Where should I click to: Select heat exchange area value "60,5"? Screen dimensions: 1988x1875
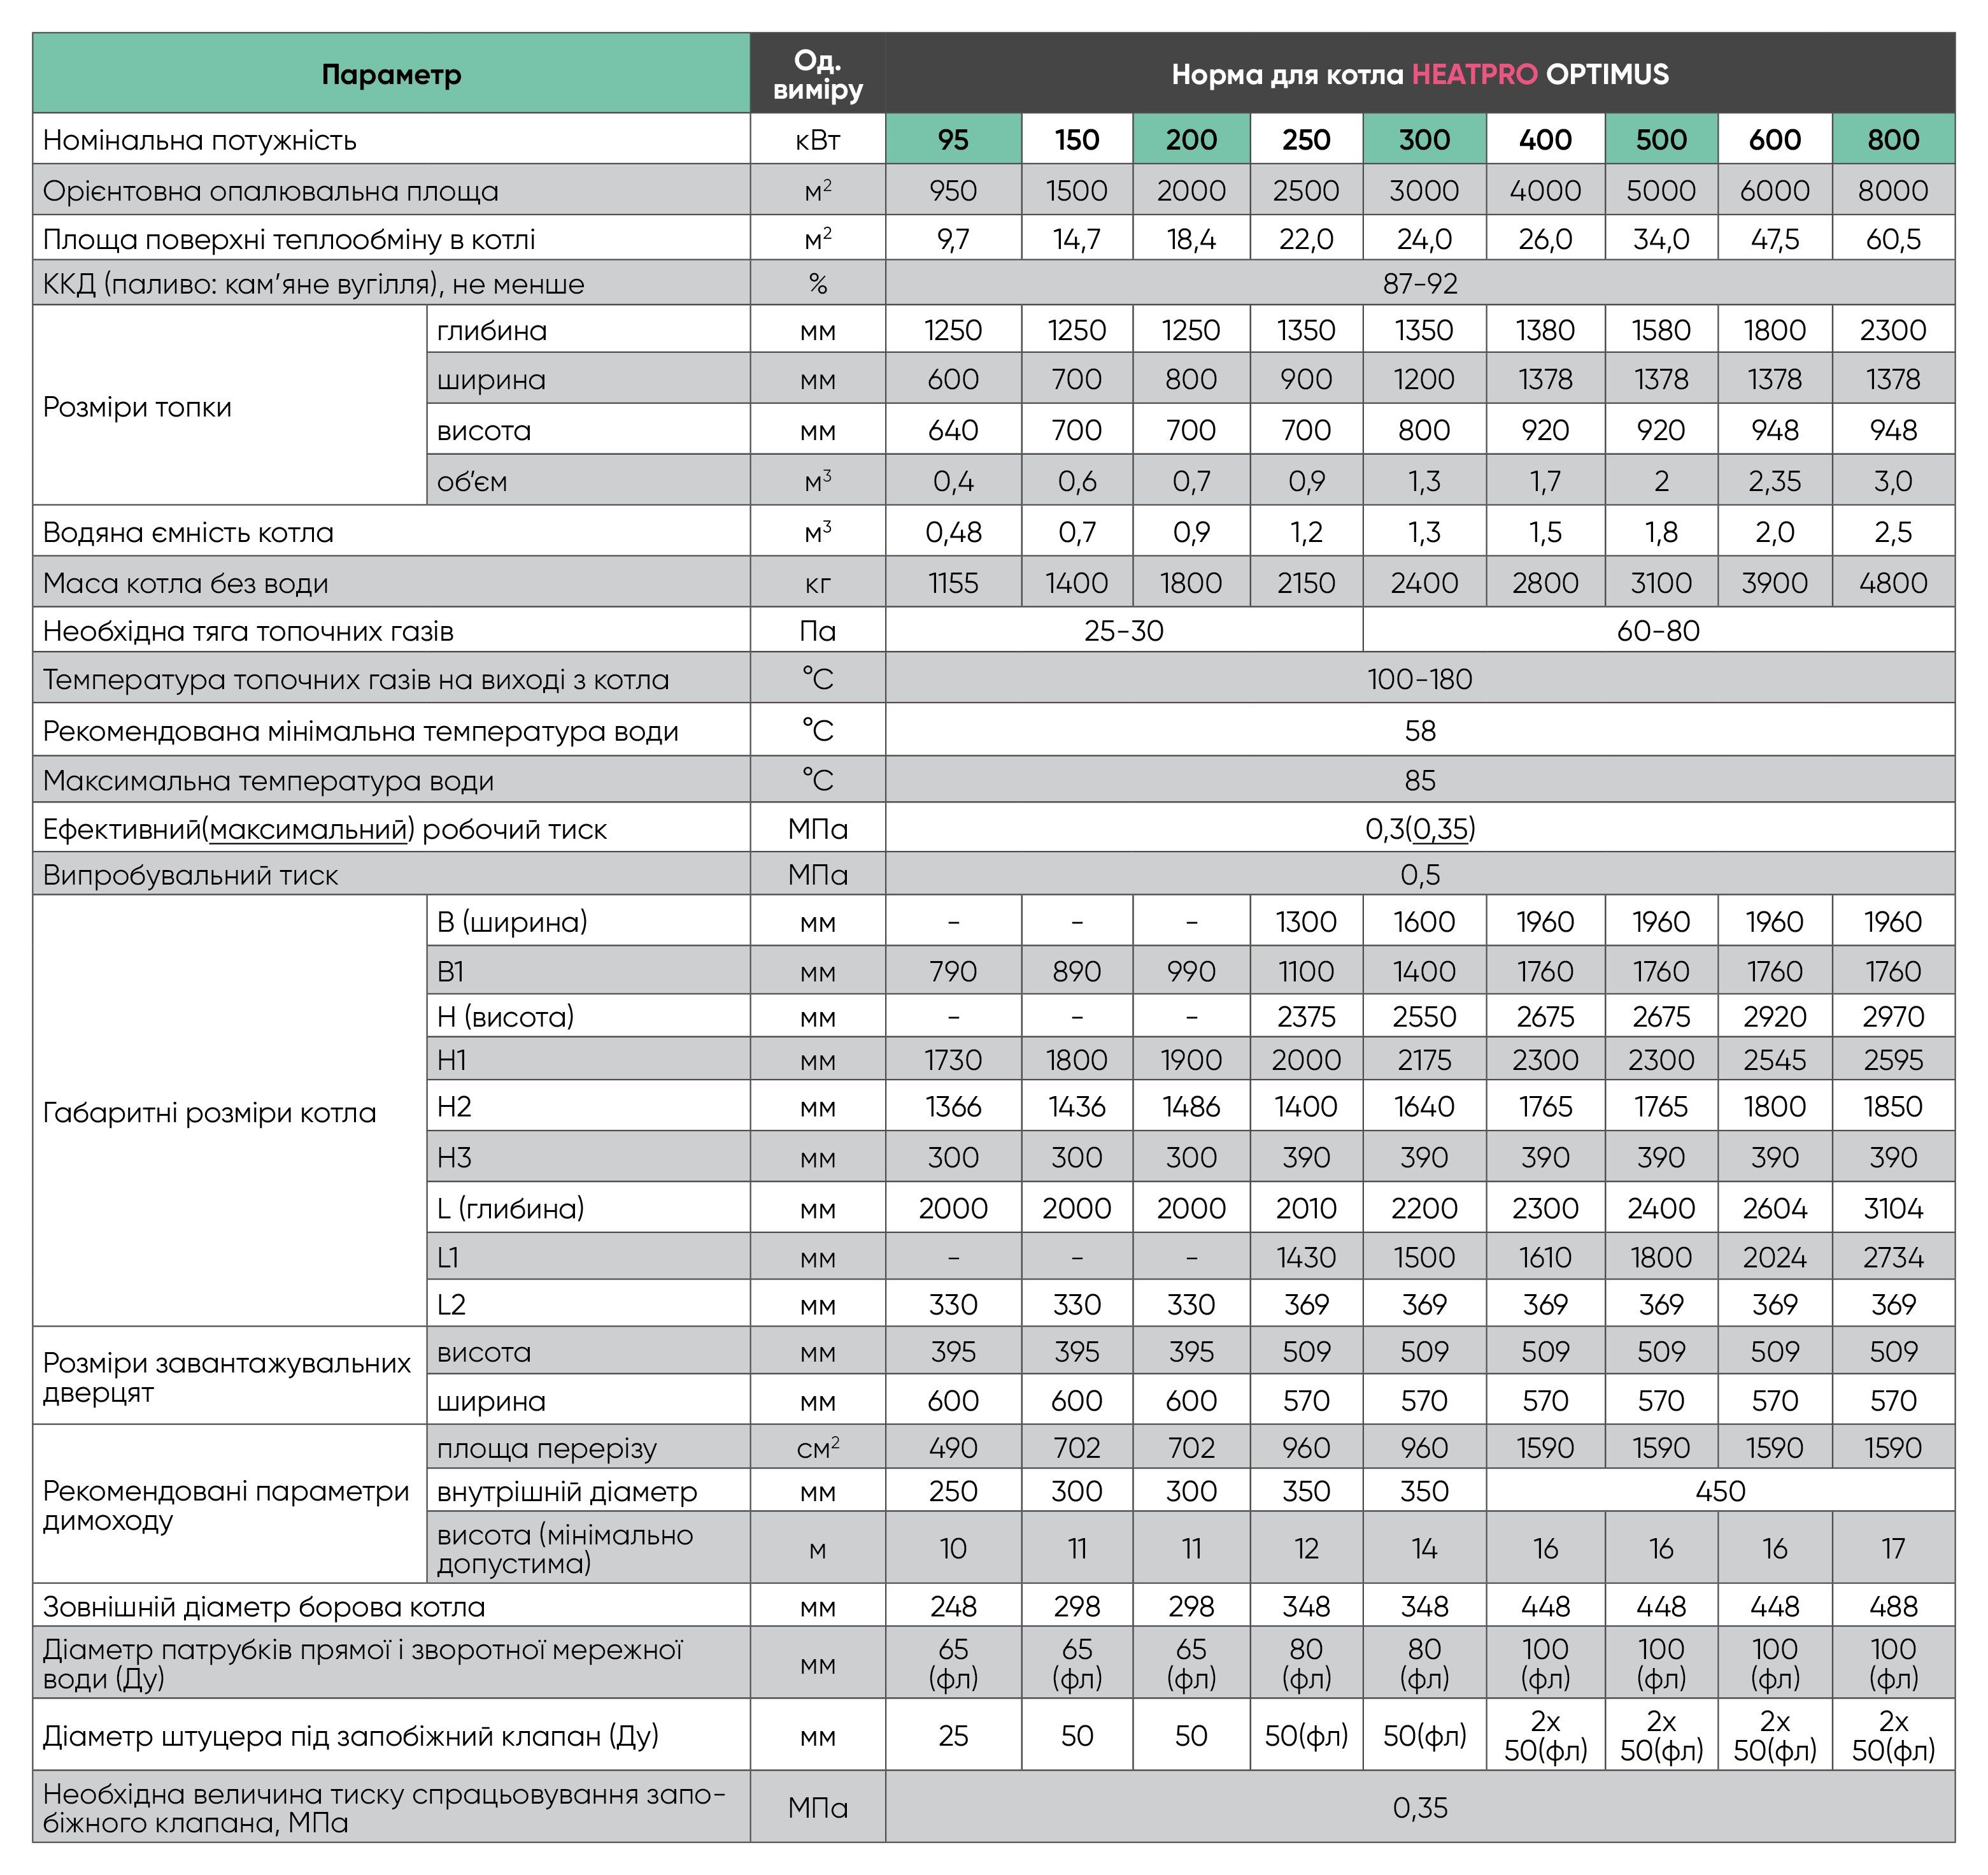[x=1893, y=239]
